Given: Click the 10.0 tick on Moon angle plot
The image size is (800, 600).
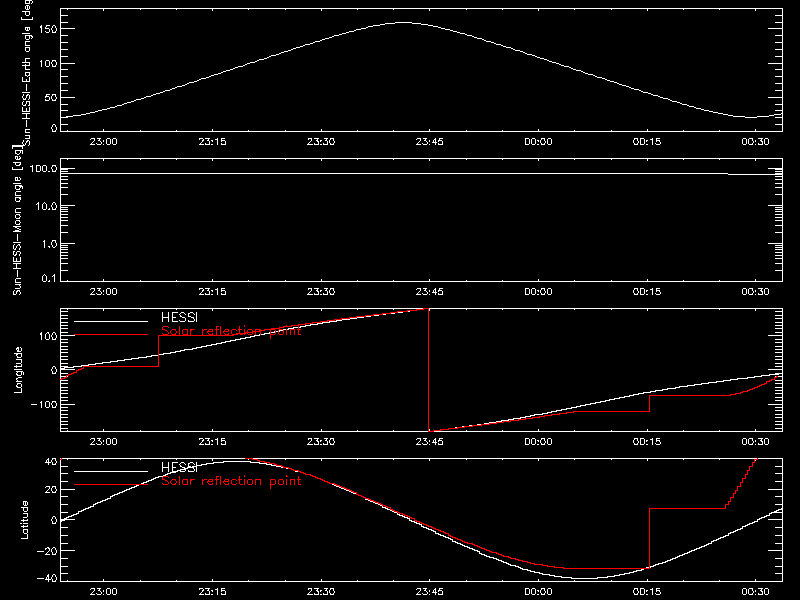Looking at the screenshot, I should (46, 206).
